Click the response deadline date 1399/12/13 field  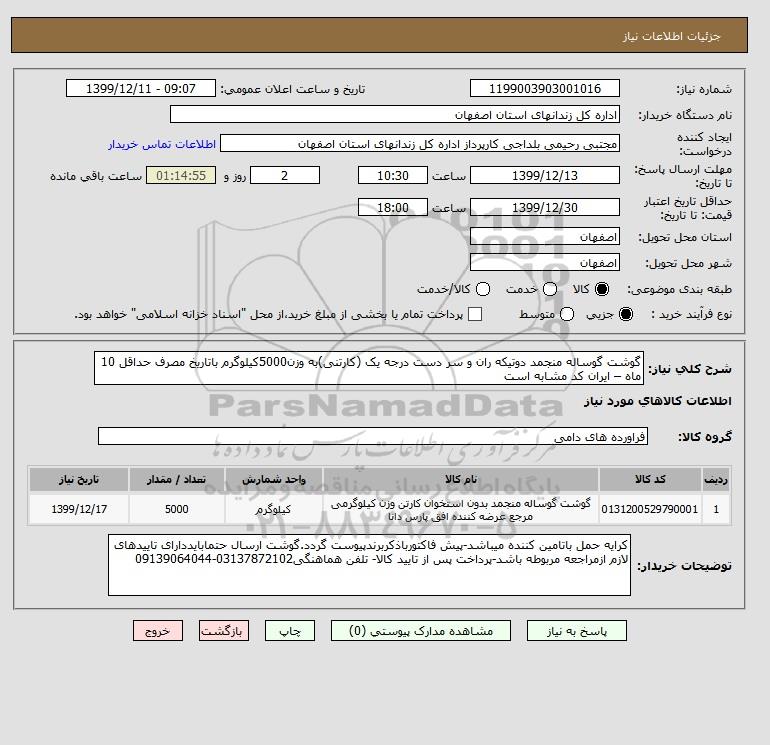[x=545, y=175]
